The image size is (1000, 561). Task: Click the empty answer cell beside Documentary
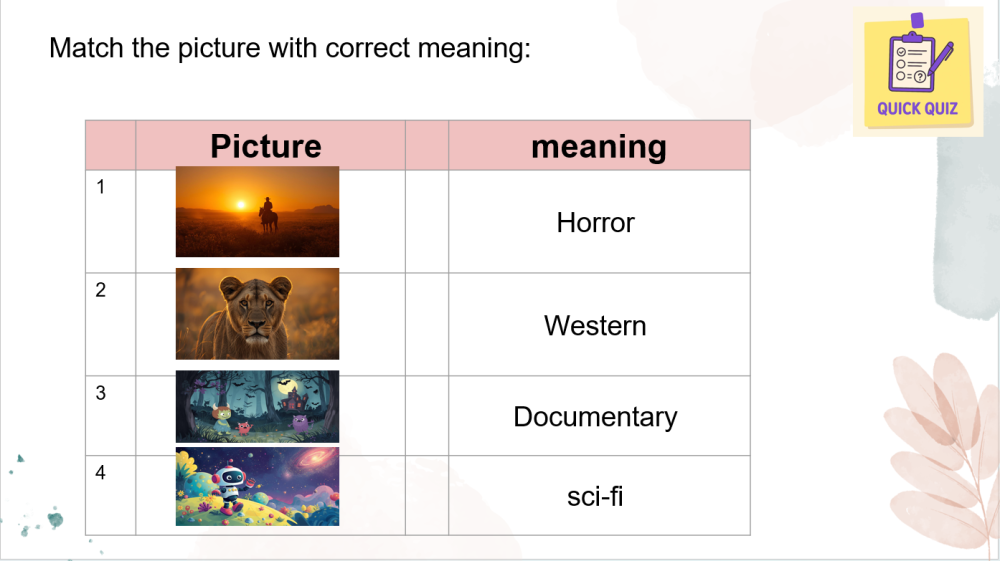[427, 415]
